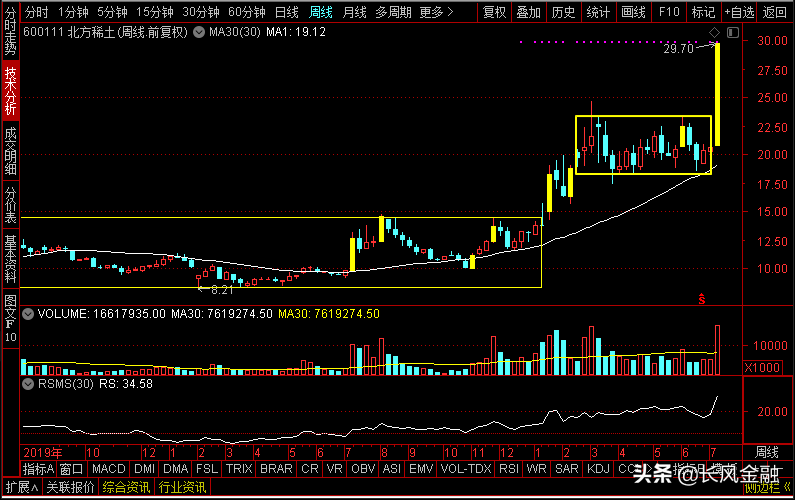Click the 周线 label beside time axis

[767, 452]
